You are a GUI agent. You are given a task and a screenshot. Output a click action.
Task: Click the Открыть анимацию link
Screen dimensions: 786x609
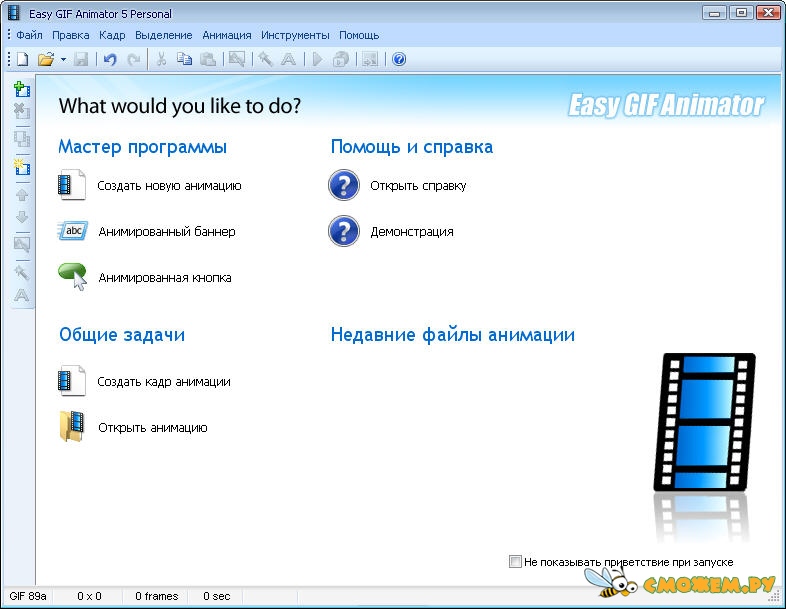(153, 428)
